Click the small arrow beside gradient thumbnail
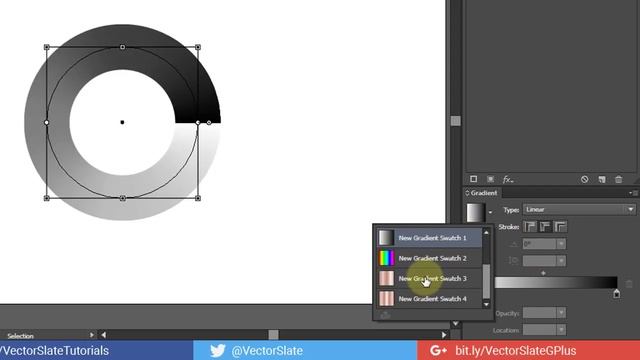 [x=490, y=212]
